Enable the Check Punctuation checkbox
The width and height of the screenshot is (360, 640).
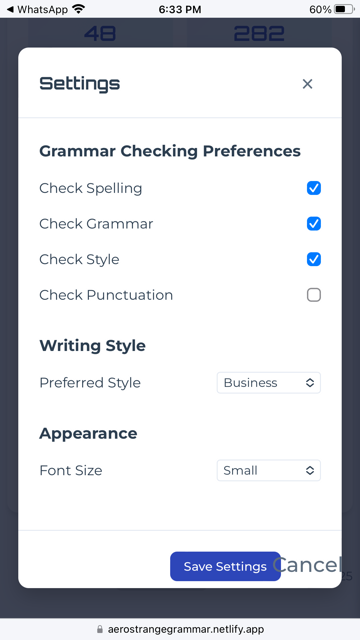pos(314,295)
